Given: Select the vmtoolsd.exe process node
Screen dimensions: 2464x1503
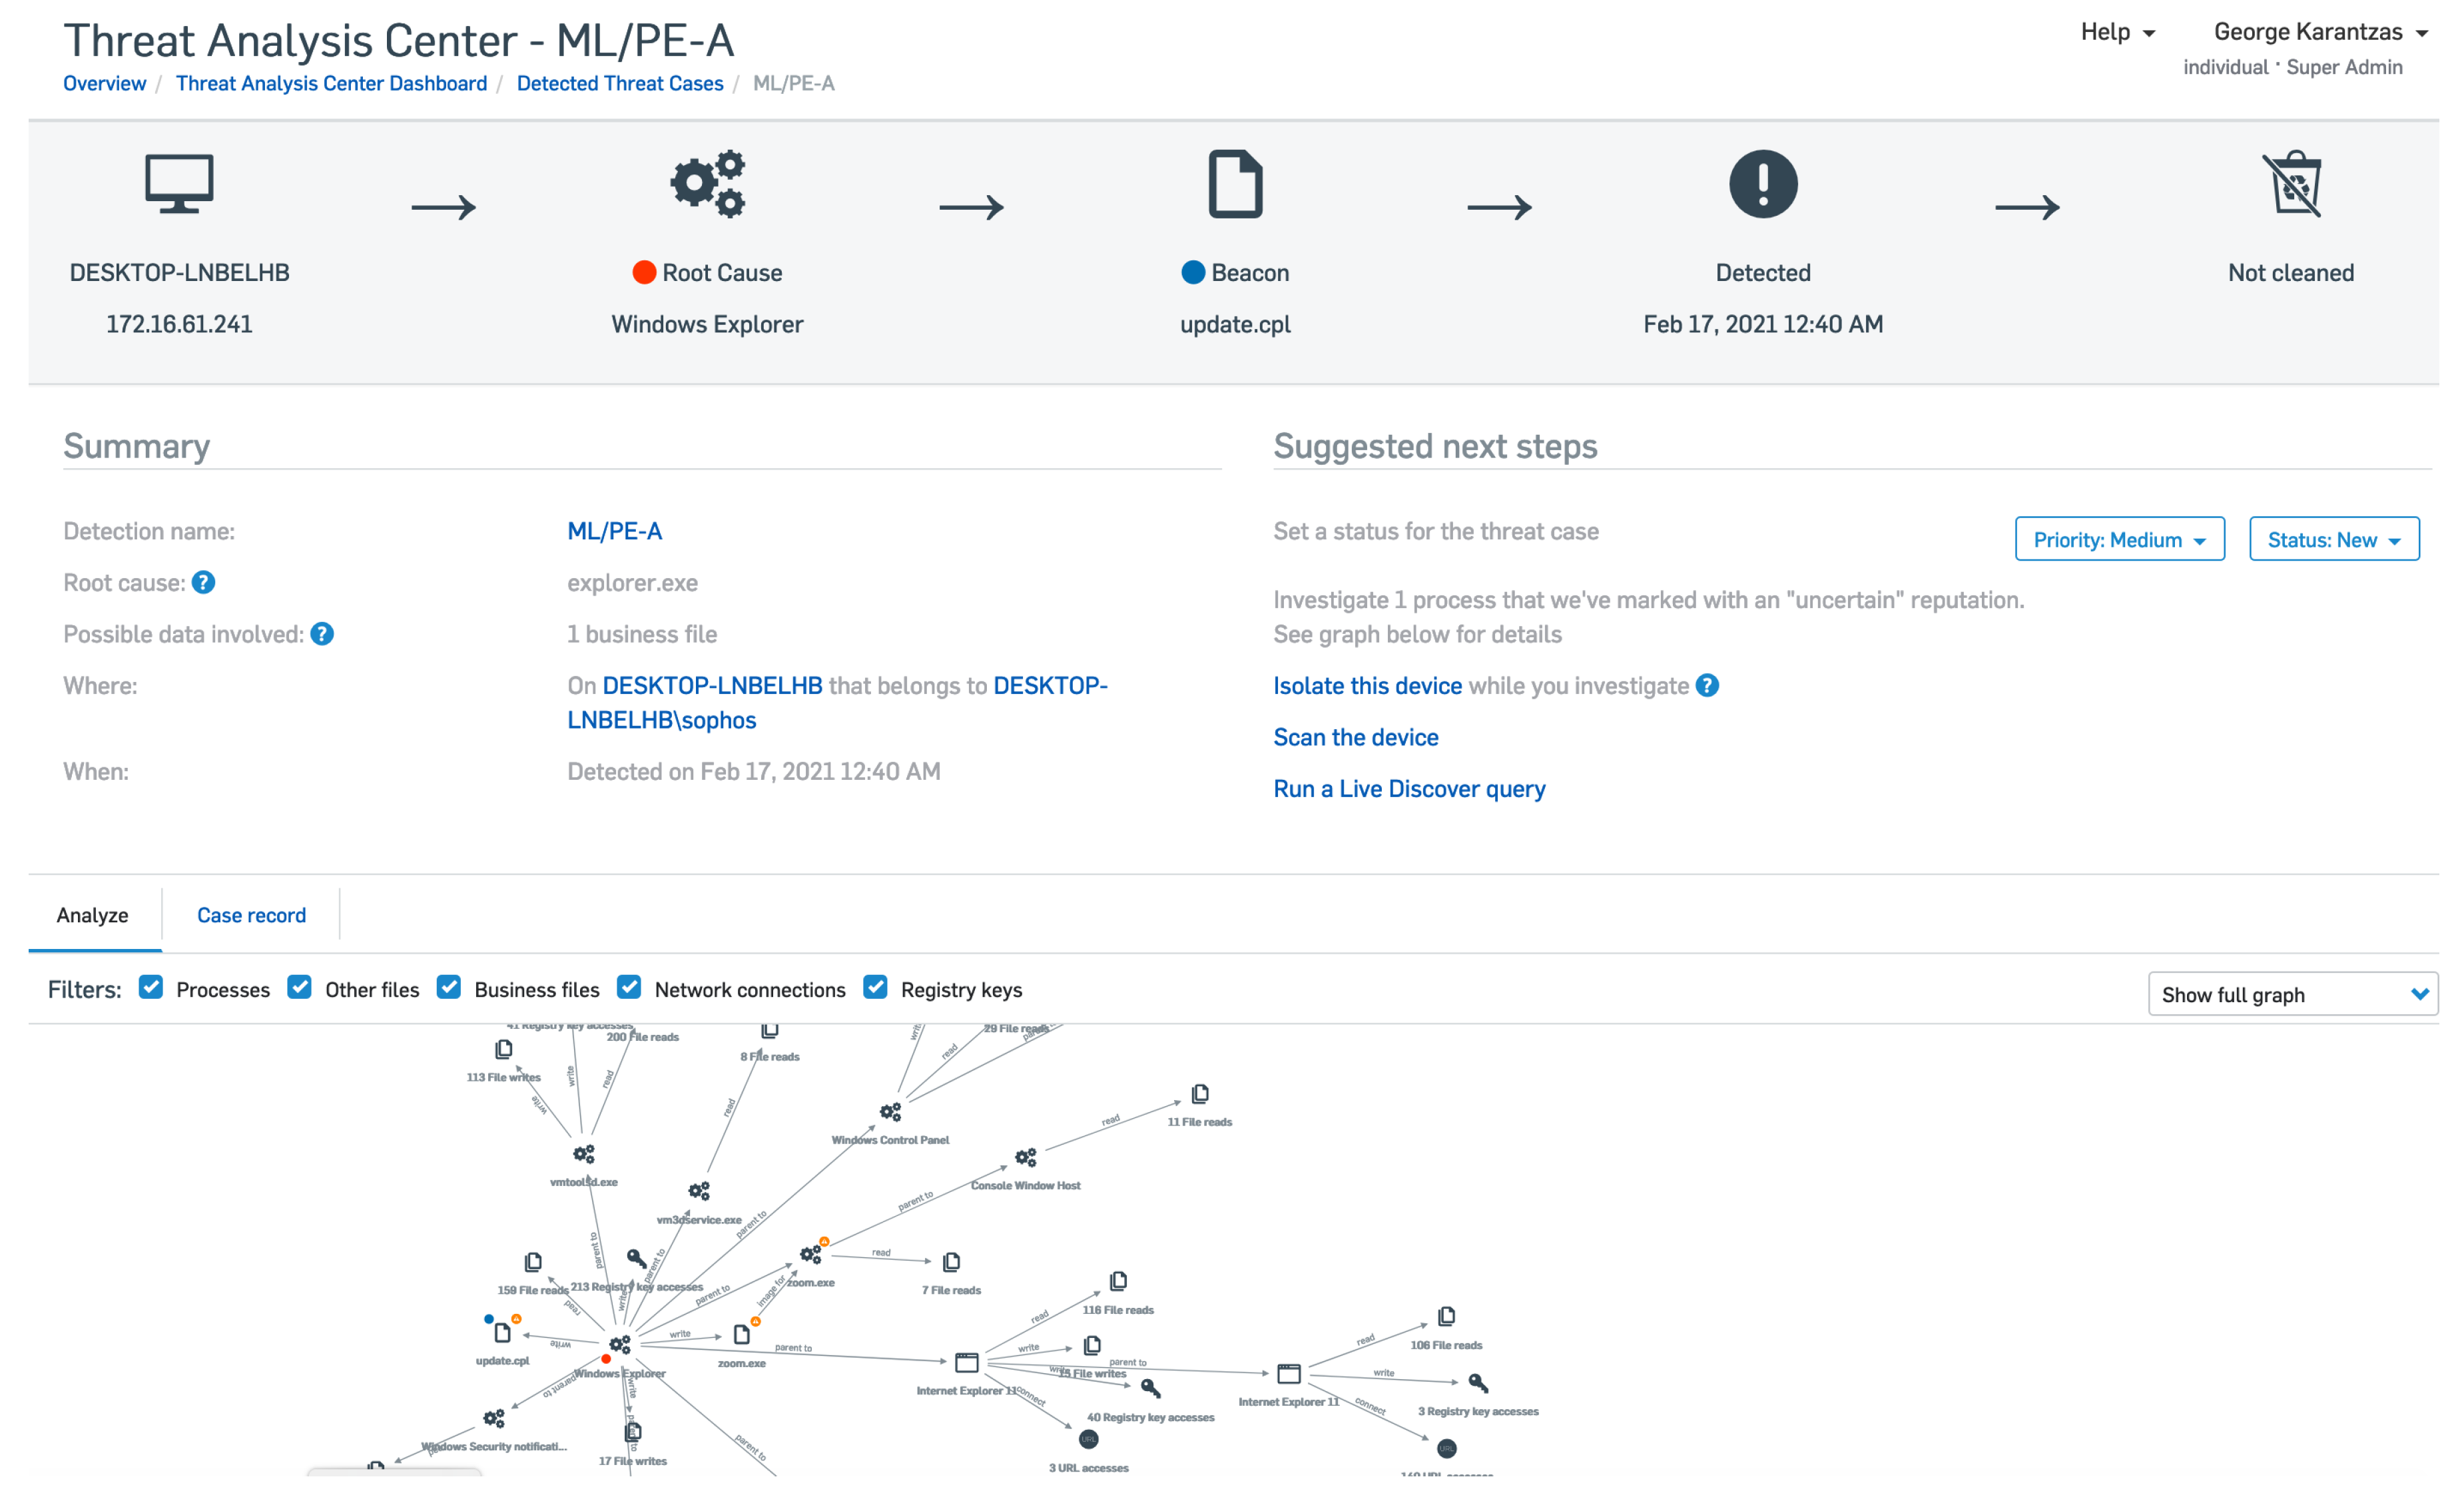Looking at the screenshot, I should tap(584, 1155).
